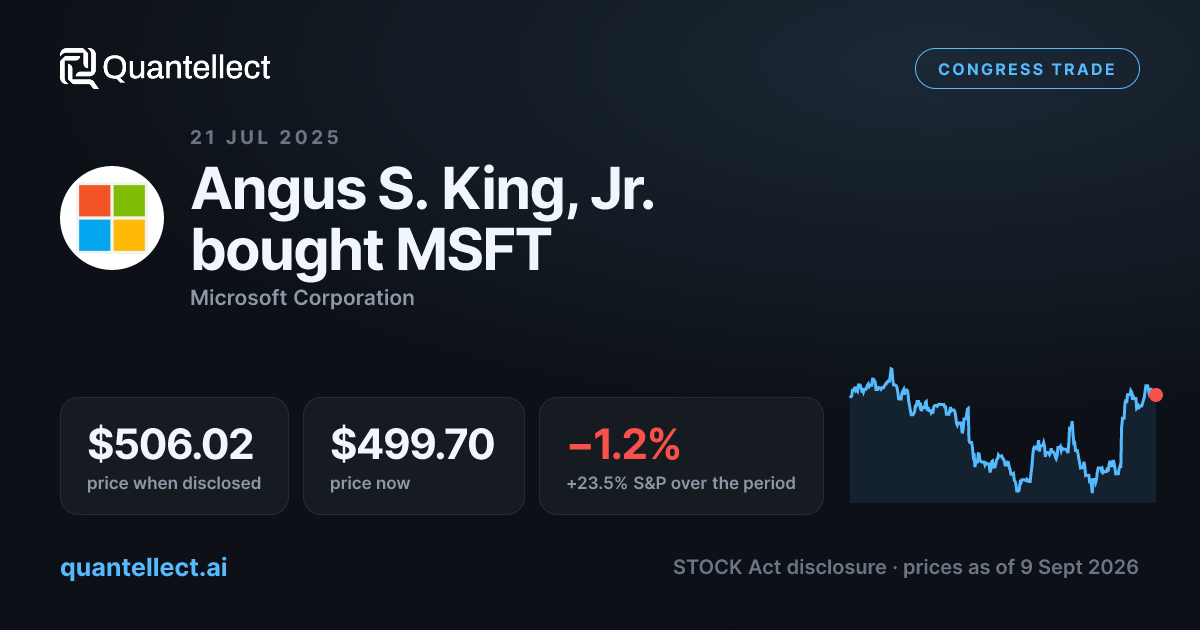The width and height of the screenshot is (1200, 630).
Task: Click the CONGRESS TRADE badge
Action: point(1027,69)
